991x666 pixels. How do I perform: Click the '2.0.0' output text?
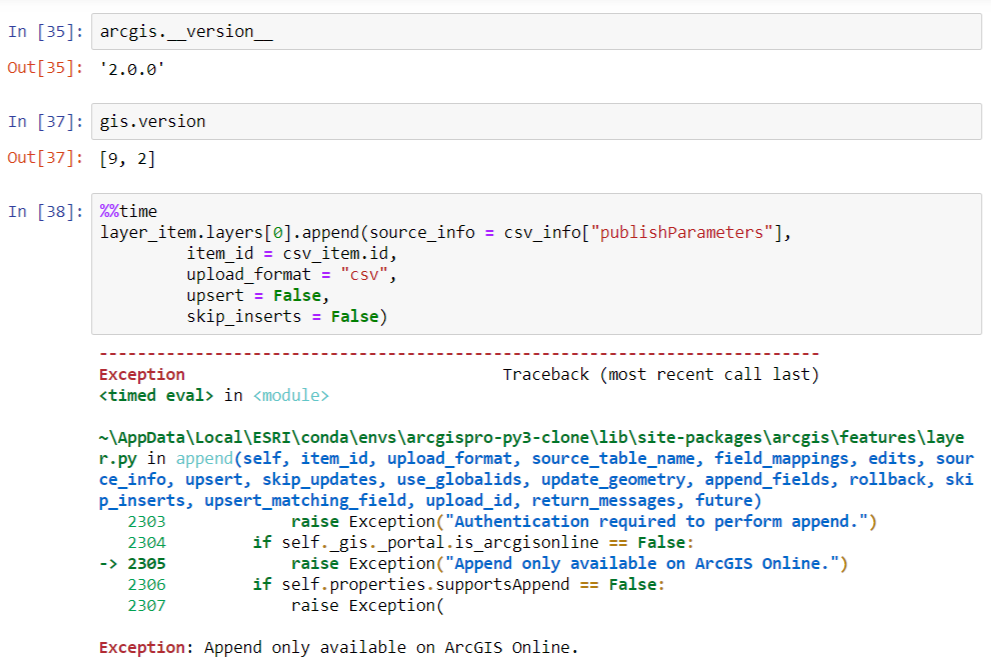point(132,68)
